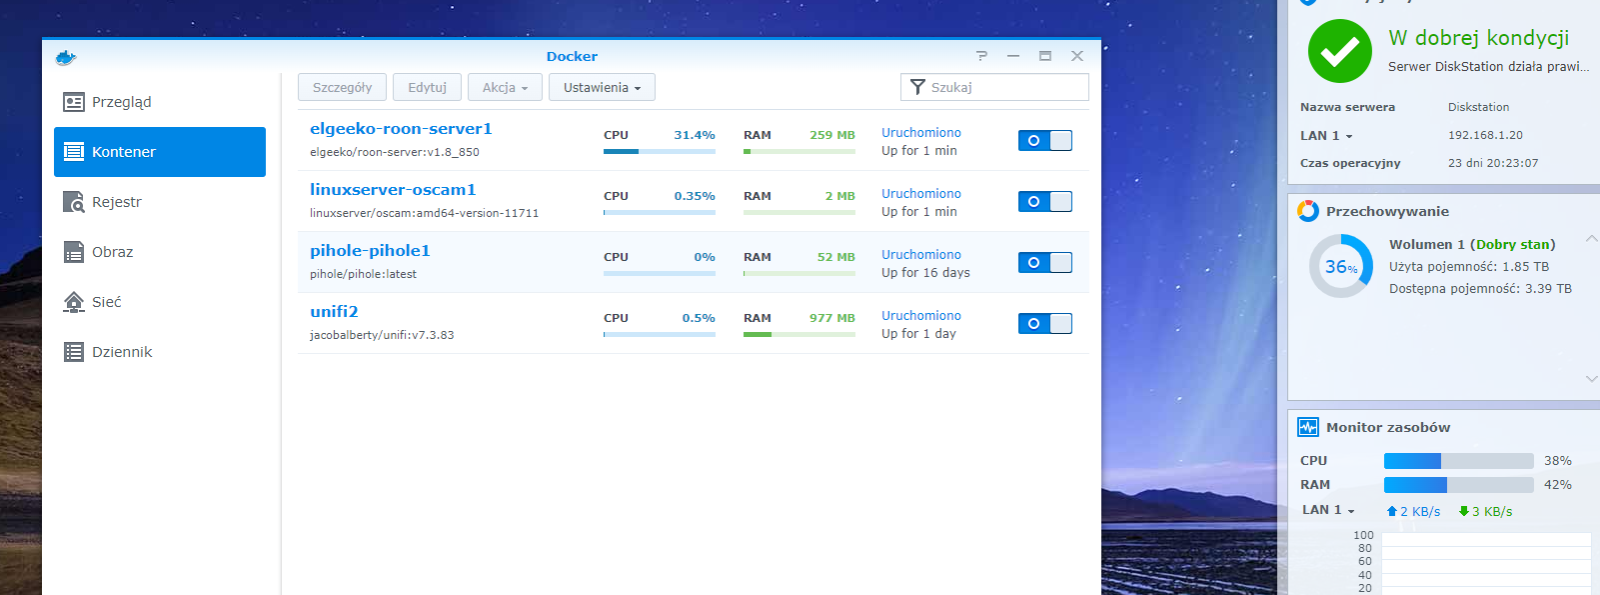Open the LAN 1 dropdown in Monitor zasobów

tap(1328, 510)
